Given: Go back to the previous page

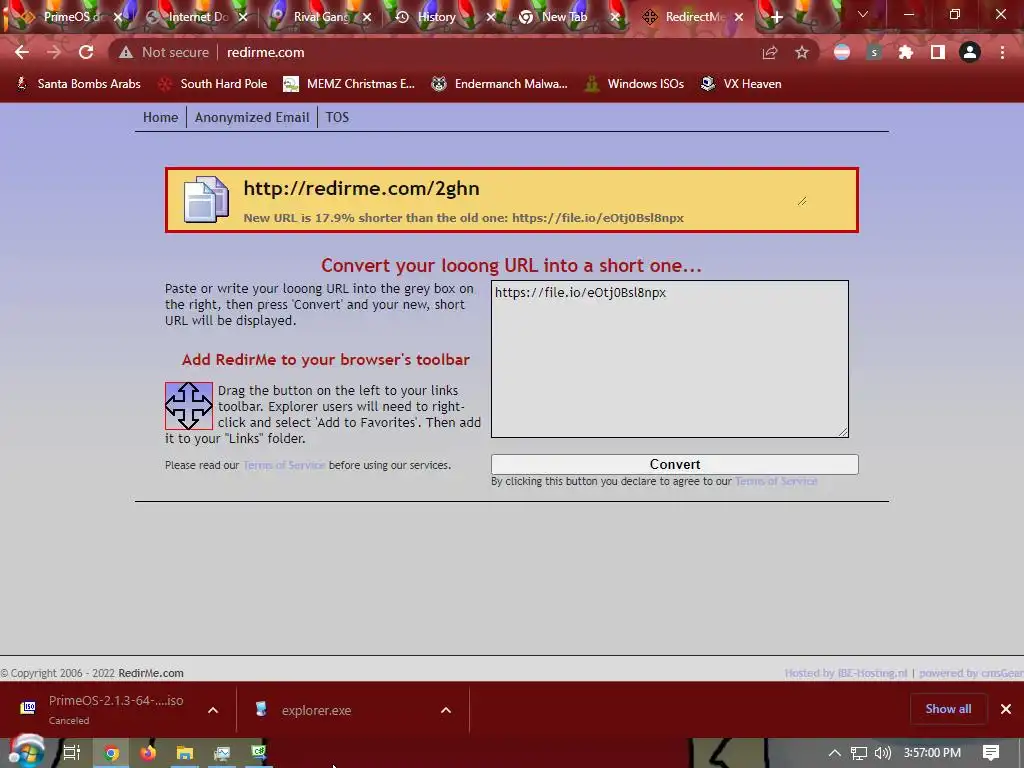Looking at the screenshot, I should click(22, 52).
